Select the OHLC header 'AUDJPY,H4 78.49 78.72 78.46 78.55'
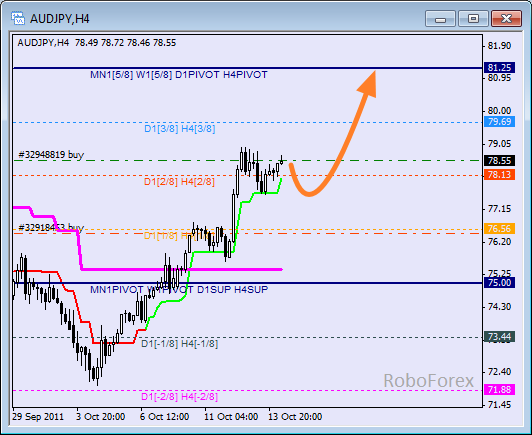The height and width of the screenshot is (435, 532). [97, 43]
